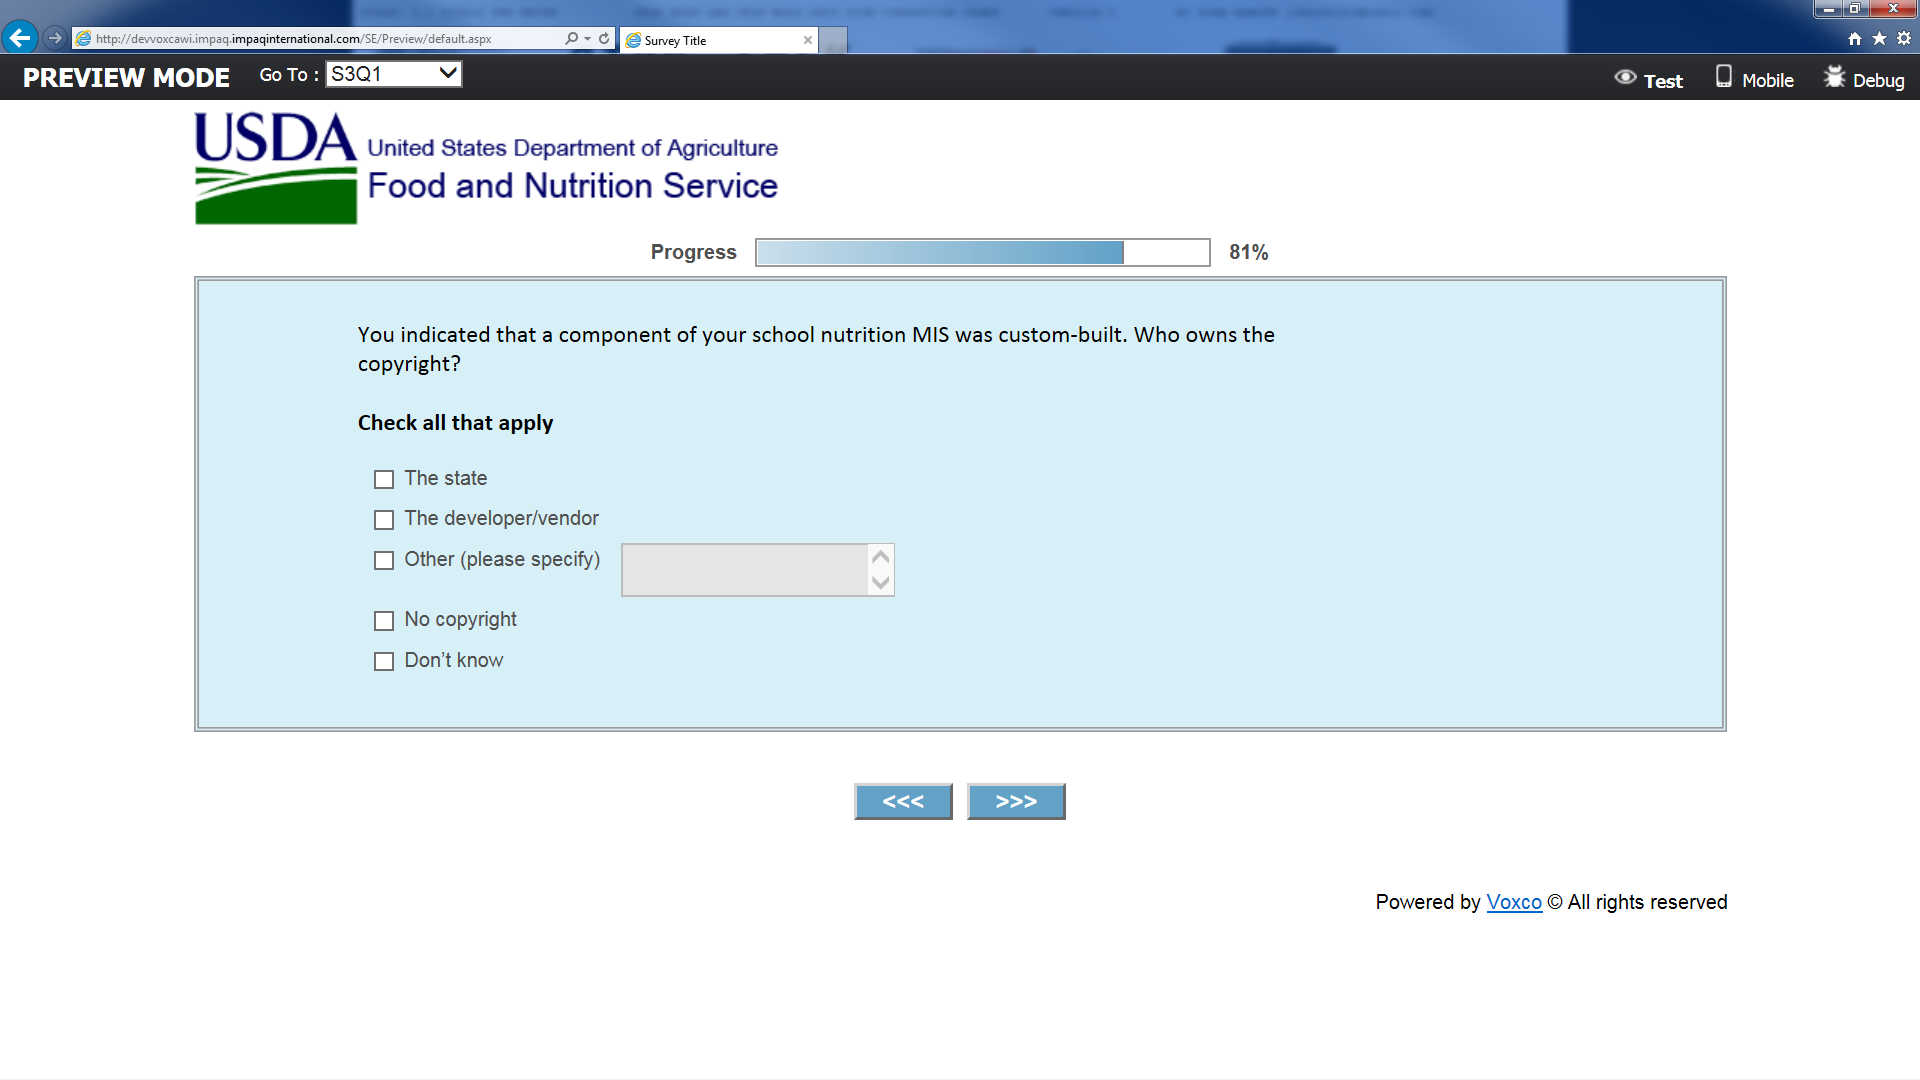This screenshot has height=1080, width=1920.
Task: Click the Other please specify text box
Action: point(745,570)
